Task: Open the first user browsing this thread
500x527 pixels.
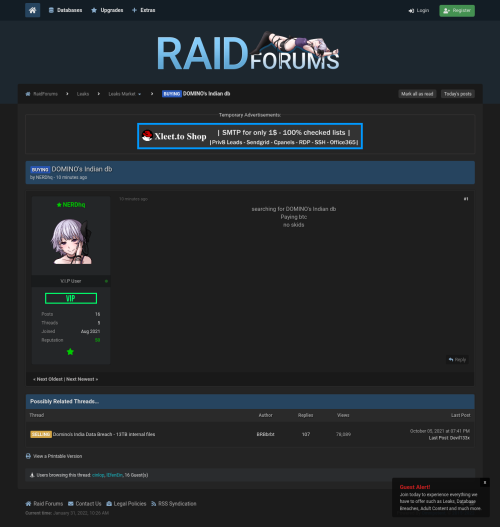Action: pos(98,475)
